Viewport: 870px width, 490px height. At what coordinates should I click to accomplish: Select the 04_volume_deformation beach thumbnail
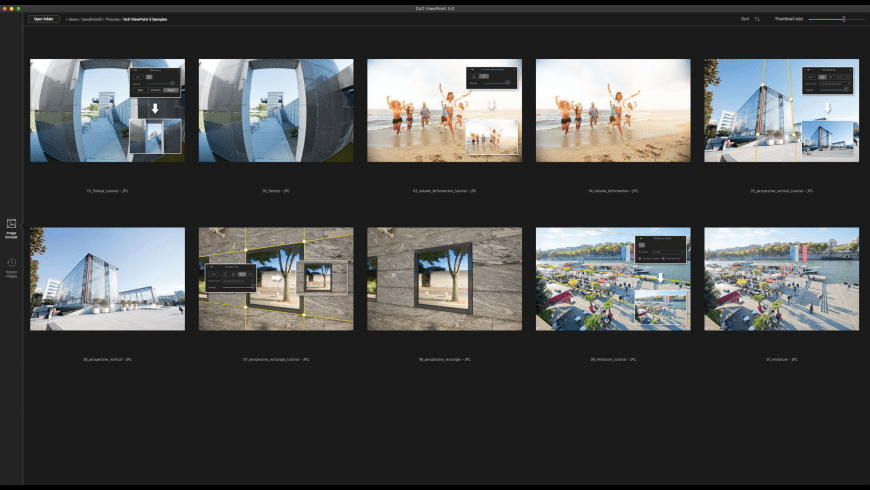(x=613, y=110)
